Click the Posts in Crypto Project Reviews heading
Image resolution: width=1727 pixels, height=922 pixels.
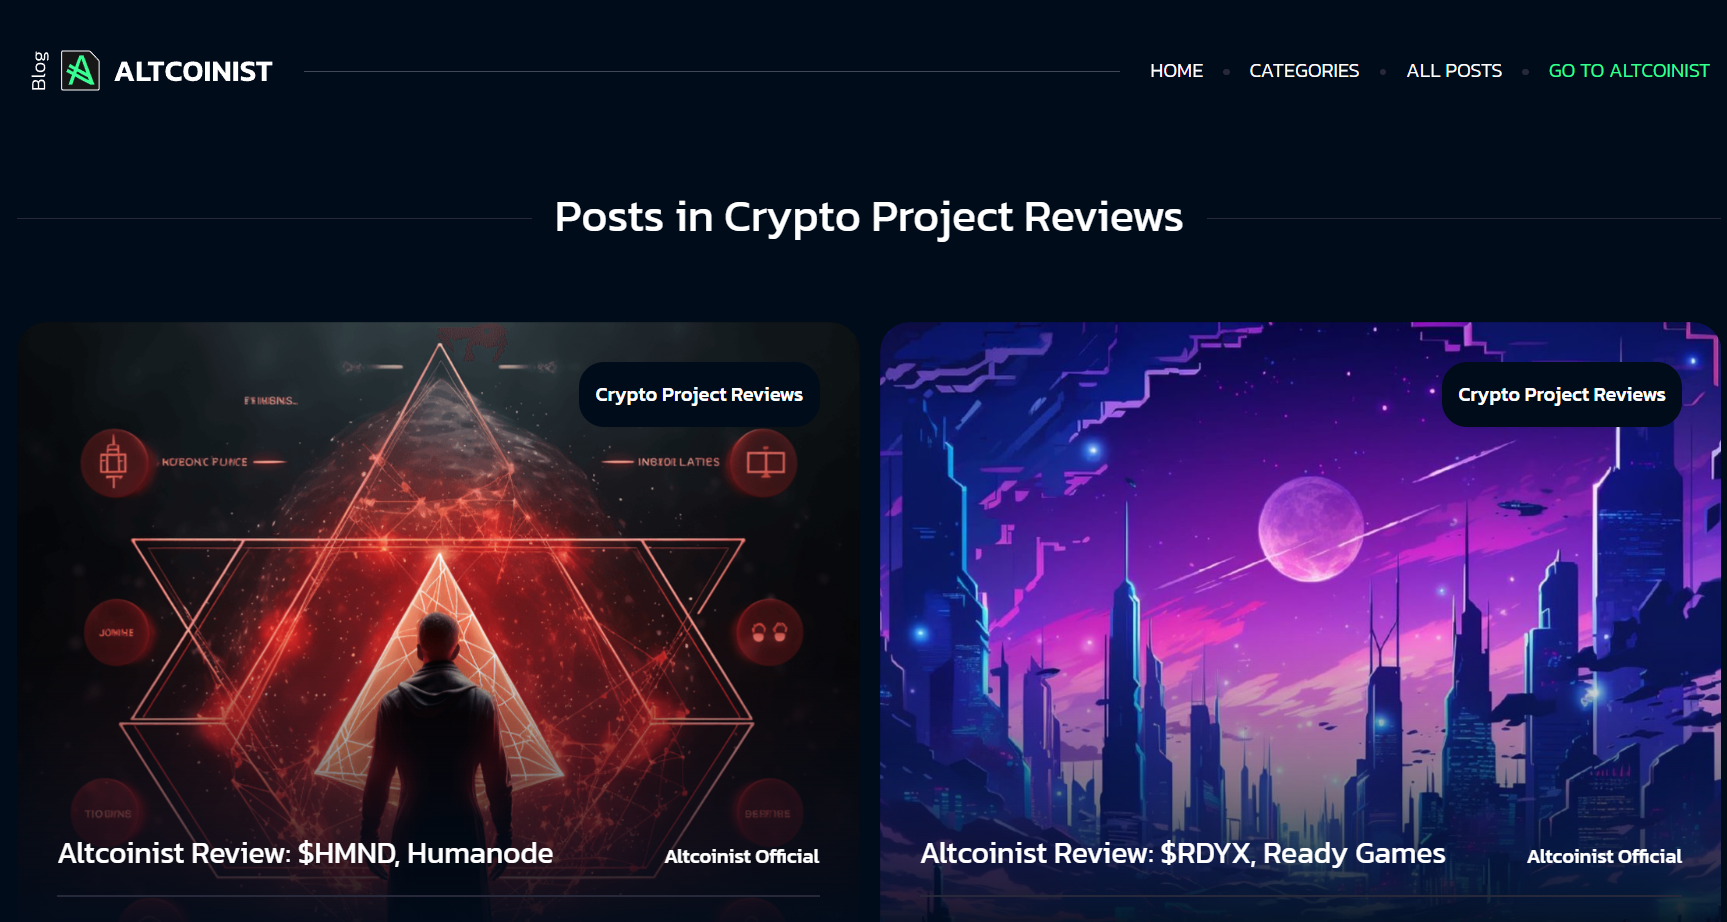(x=869, y=217)
